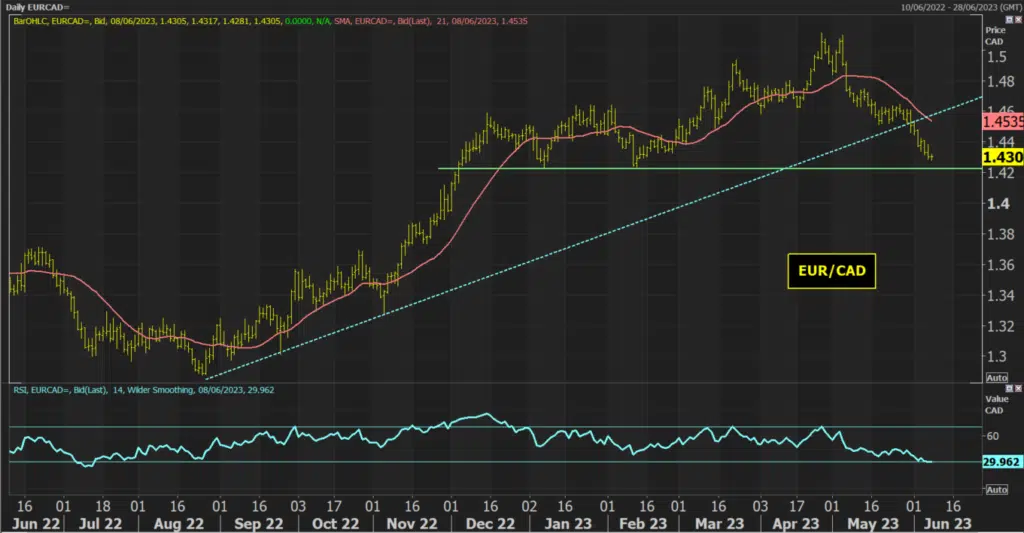Select the SMA 21 legend entry
The image size is (1024, 533).
(x=431, y=21)
